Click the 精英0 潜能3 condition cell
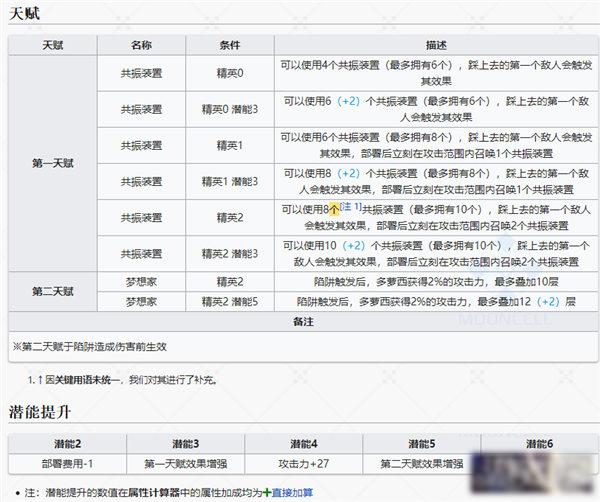This screenshot has width=600, height=502. (230, 109)
